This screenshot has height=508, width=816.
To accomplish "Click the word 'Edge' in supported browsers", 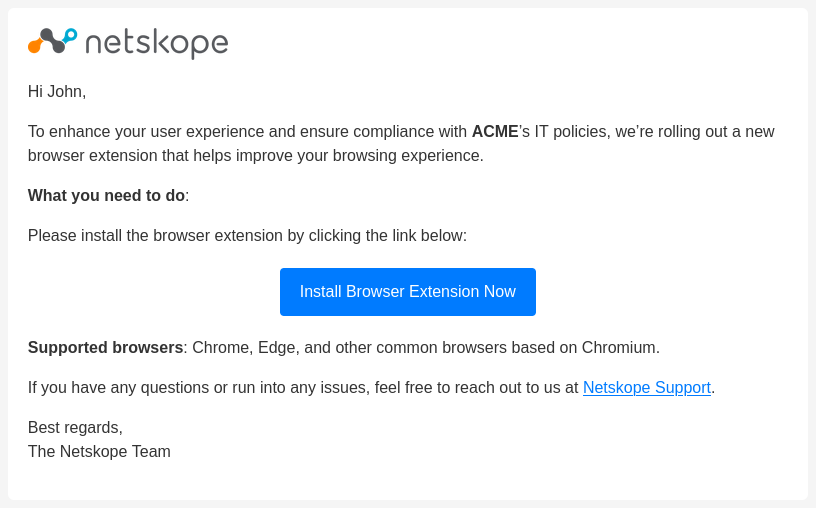I will click(277, 348).
